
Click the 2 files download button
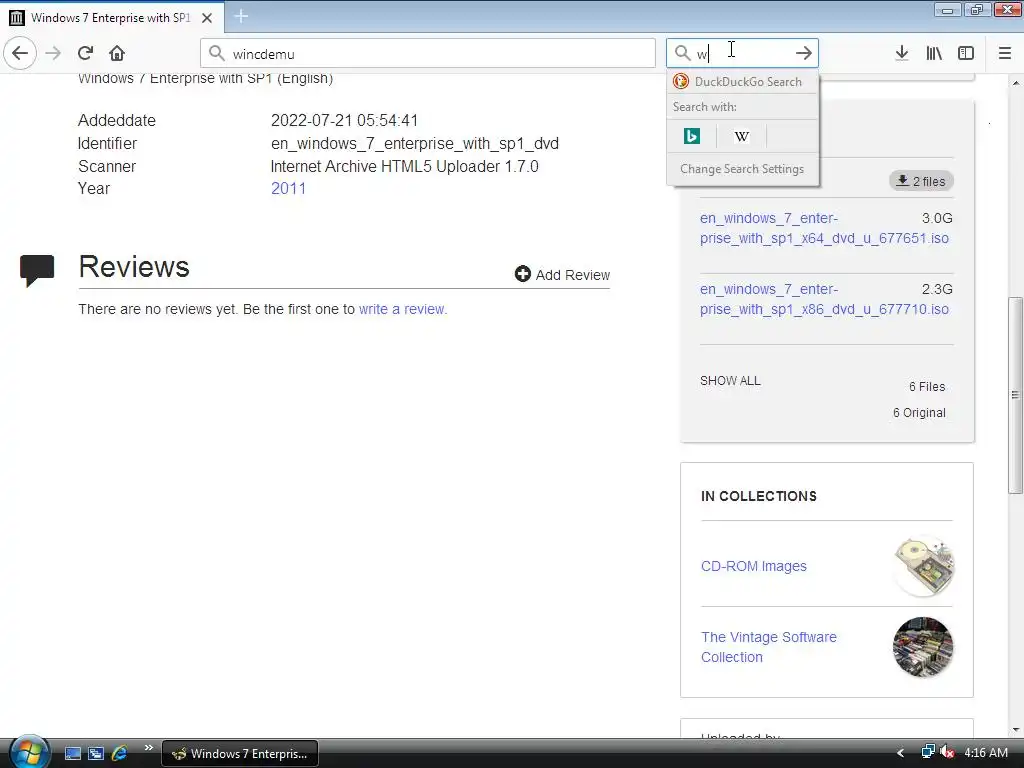tap(921, 181)
